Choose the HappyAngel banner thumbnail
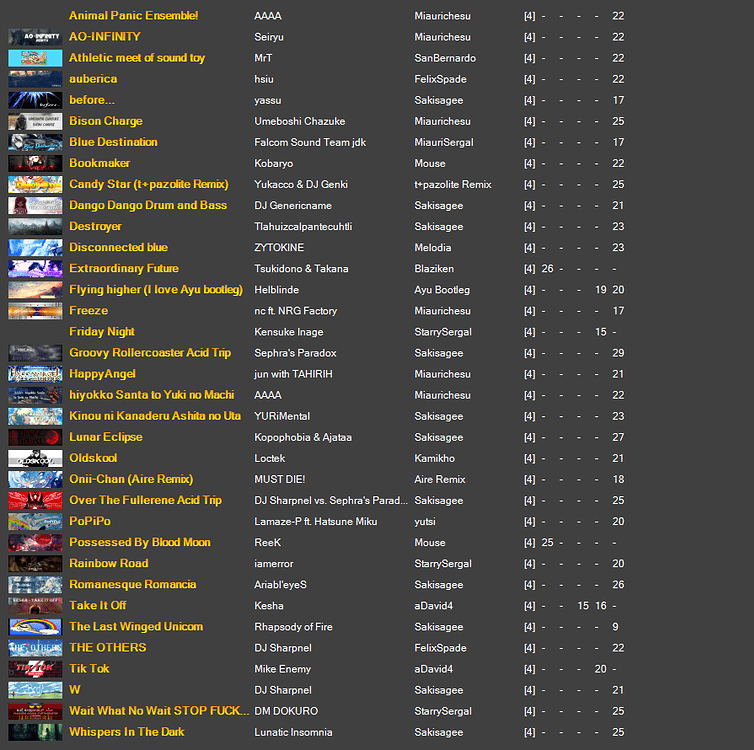Viewport: 754px width, 750px height. tap(35, 374)
